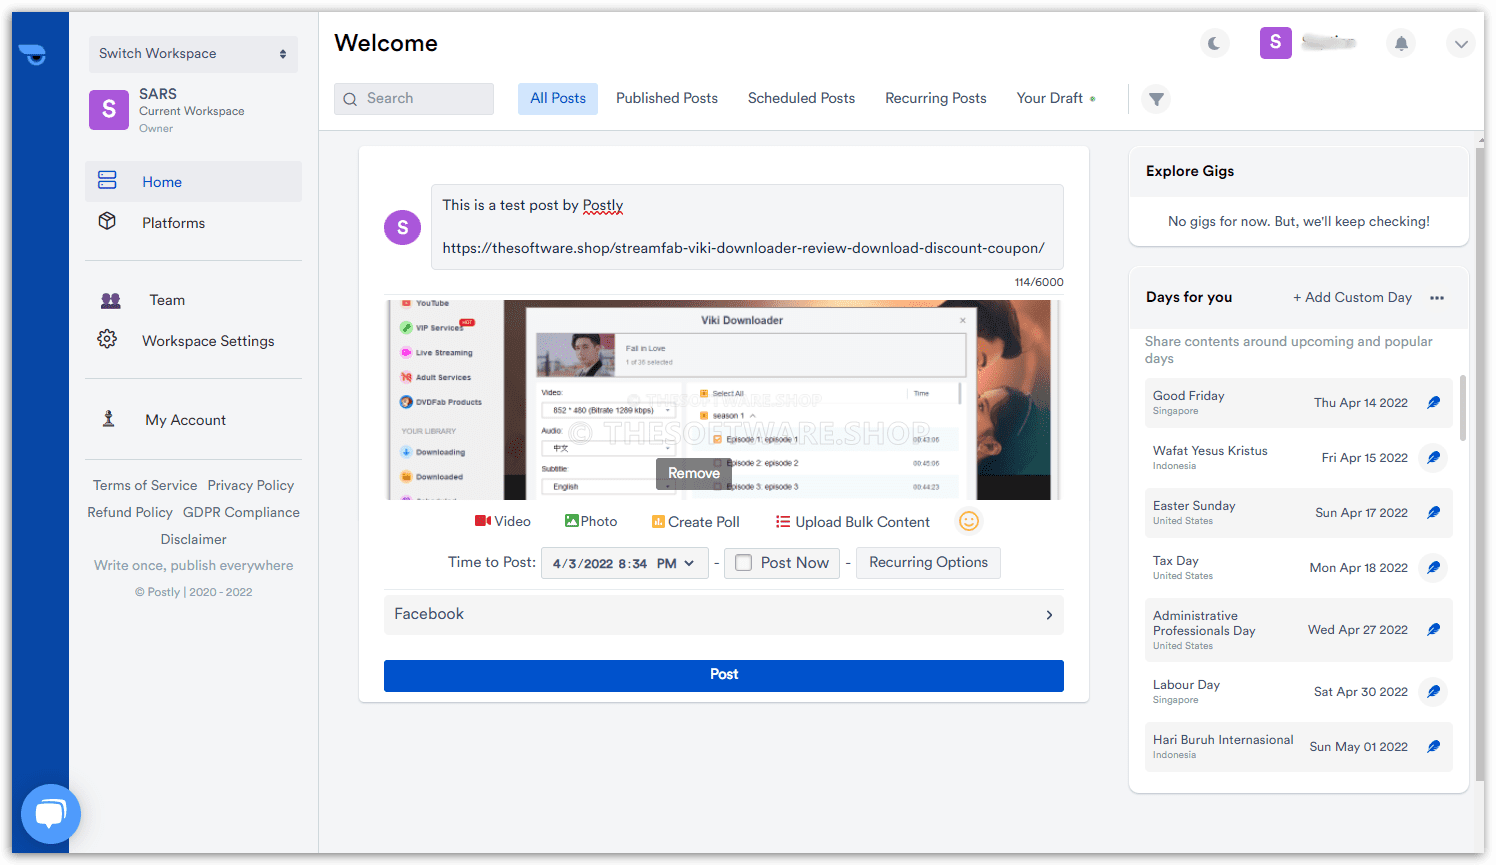Open Days for you more options
This screenshot has height=865, width=1496.
pyautogui.click(x=1437, y=298)
